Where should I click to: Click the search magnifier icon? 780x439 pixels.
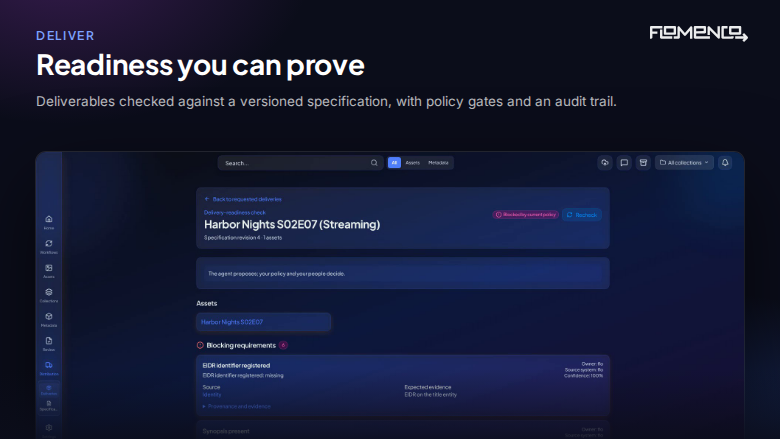(374, 163)
